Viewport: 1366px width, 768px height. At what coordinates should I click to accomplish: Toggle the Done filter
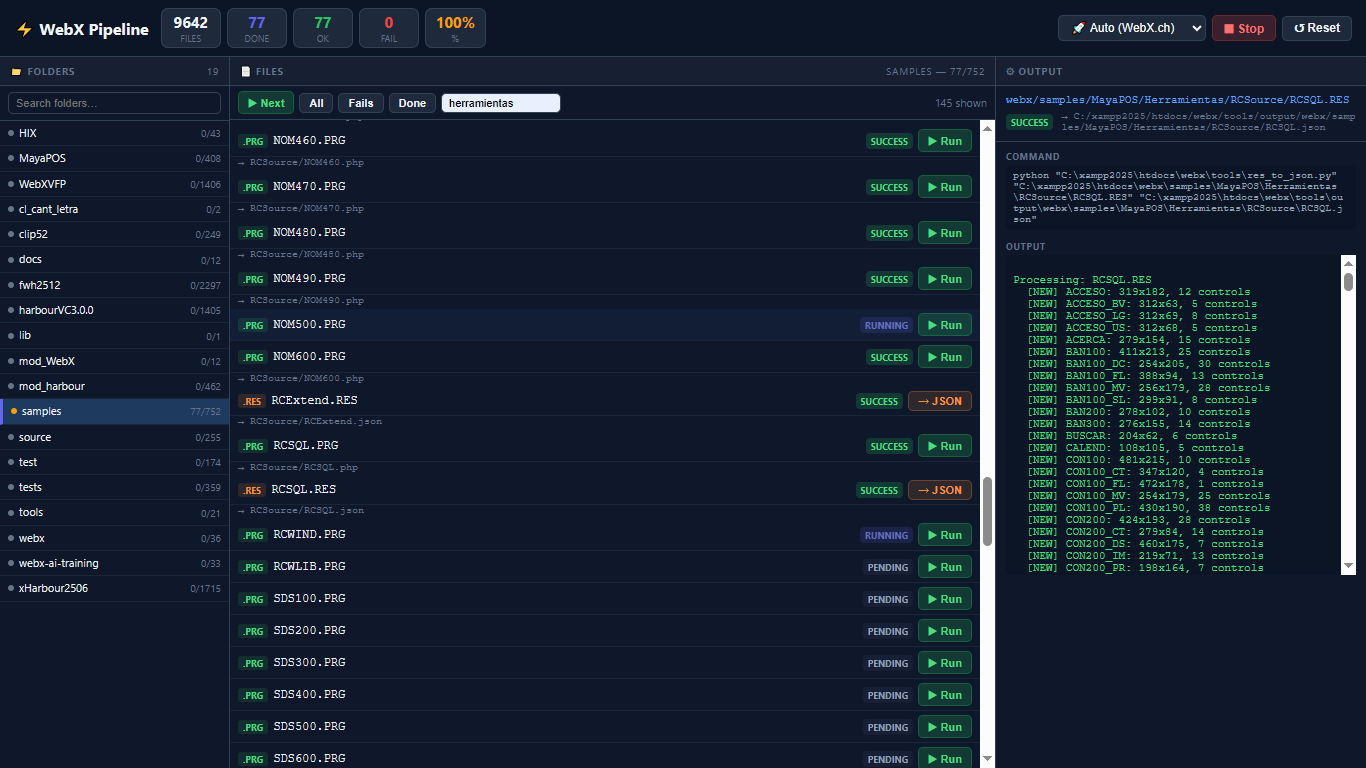click(412, 103)
